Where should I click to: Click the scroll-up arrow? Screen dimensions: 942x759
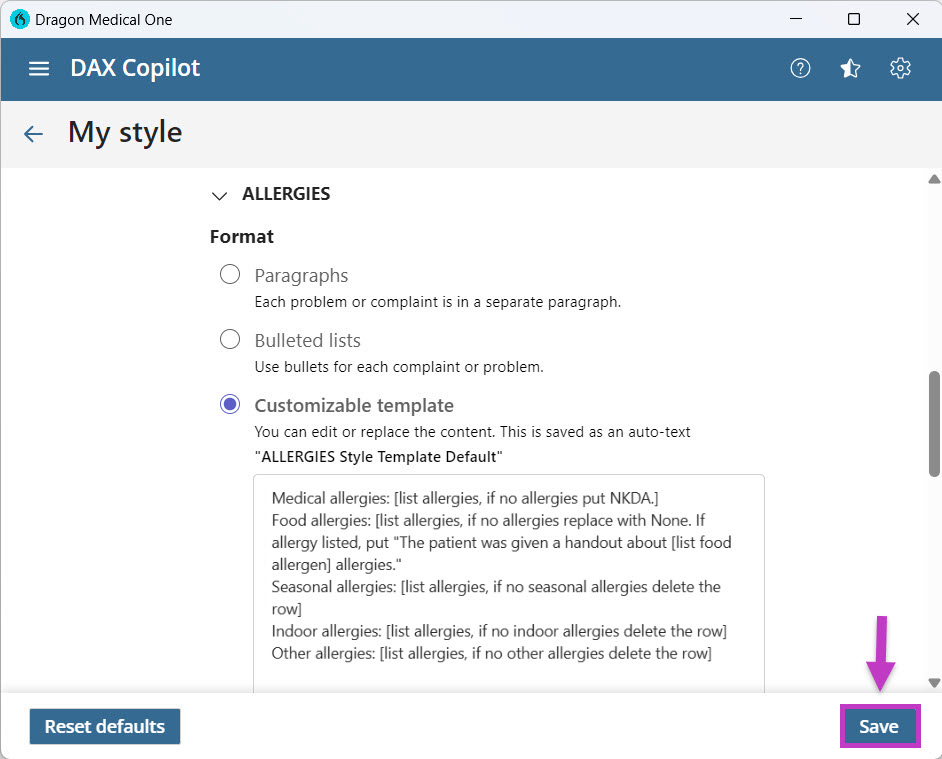932,179
